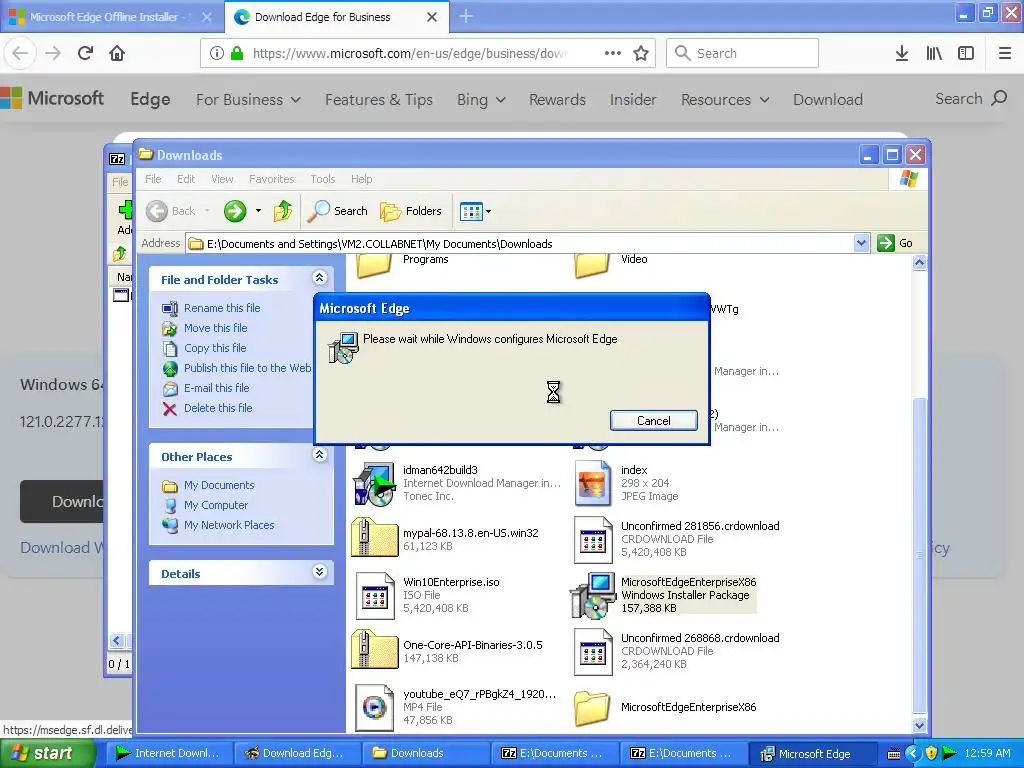Open a new browser tab
Screen dimensions: 1024x768
[466, 16]
